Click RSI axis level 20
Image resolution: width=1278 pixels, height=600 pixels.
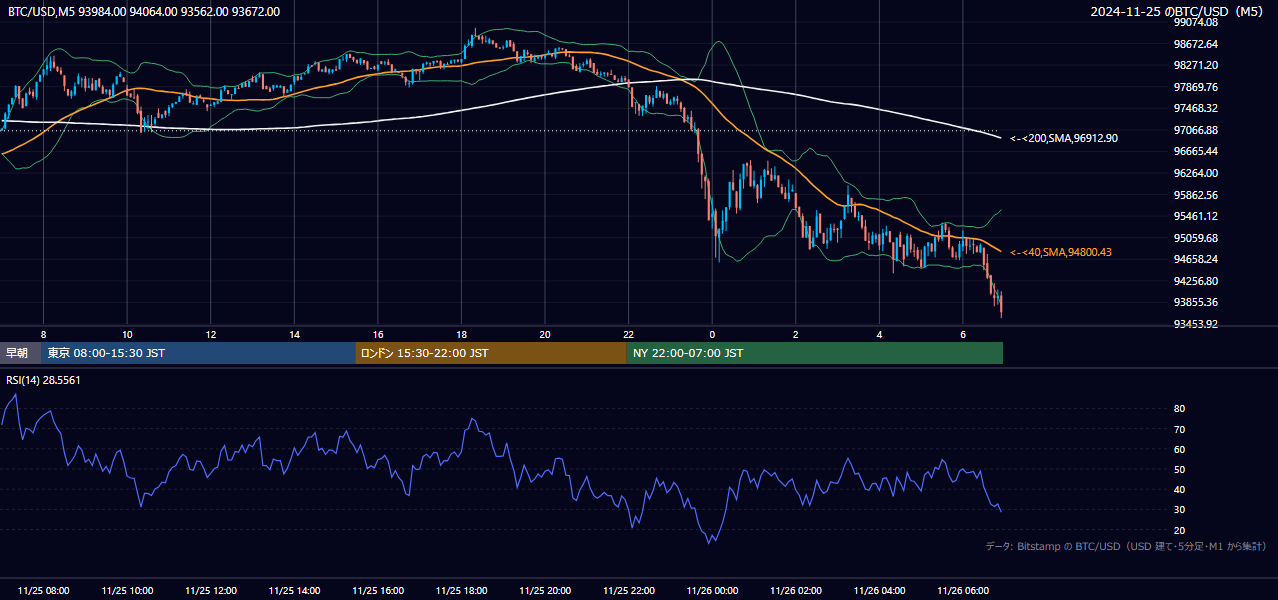[1179, 530]
